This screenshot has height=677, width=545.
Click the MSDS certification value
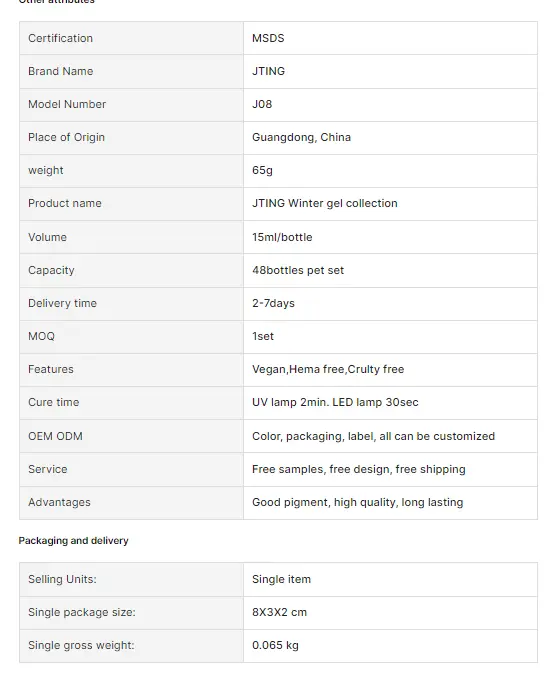268,38
